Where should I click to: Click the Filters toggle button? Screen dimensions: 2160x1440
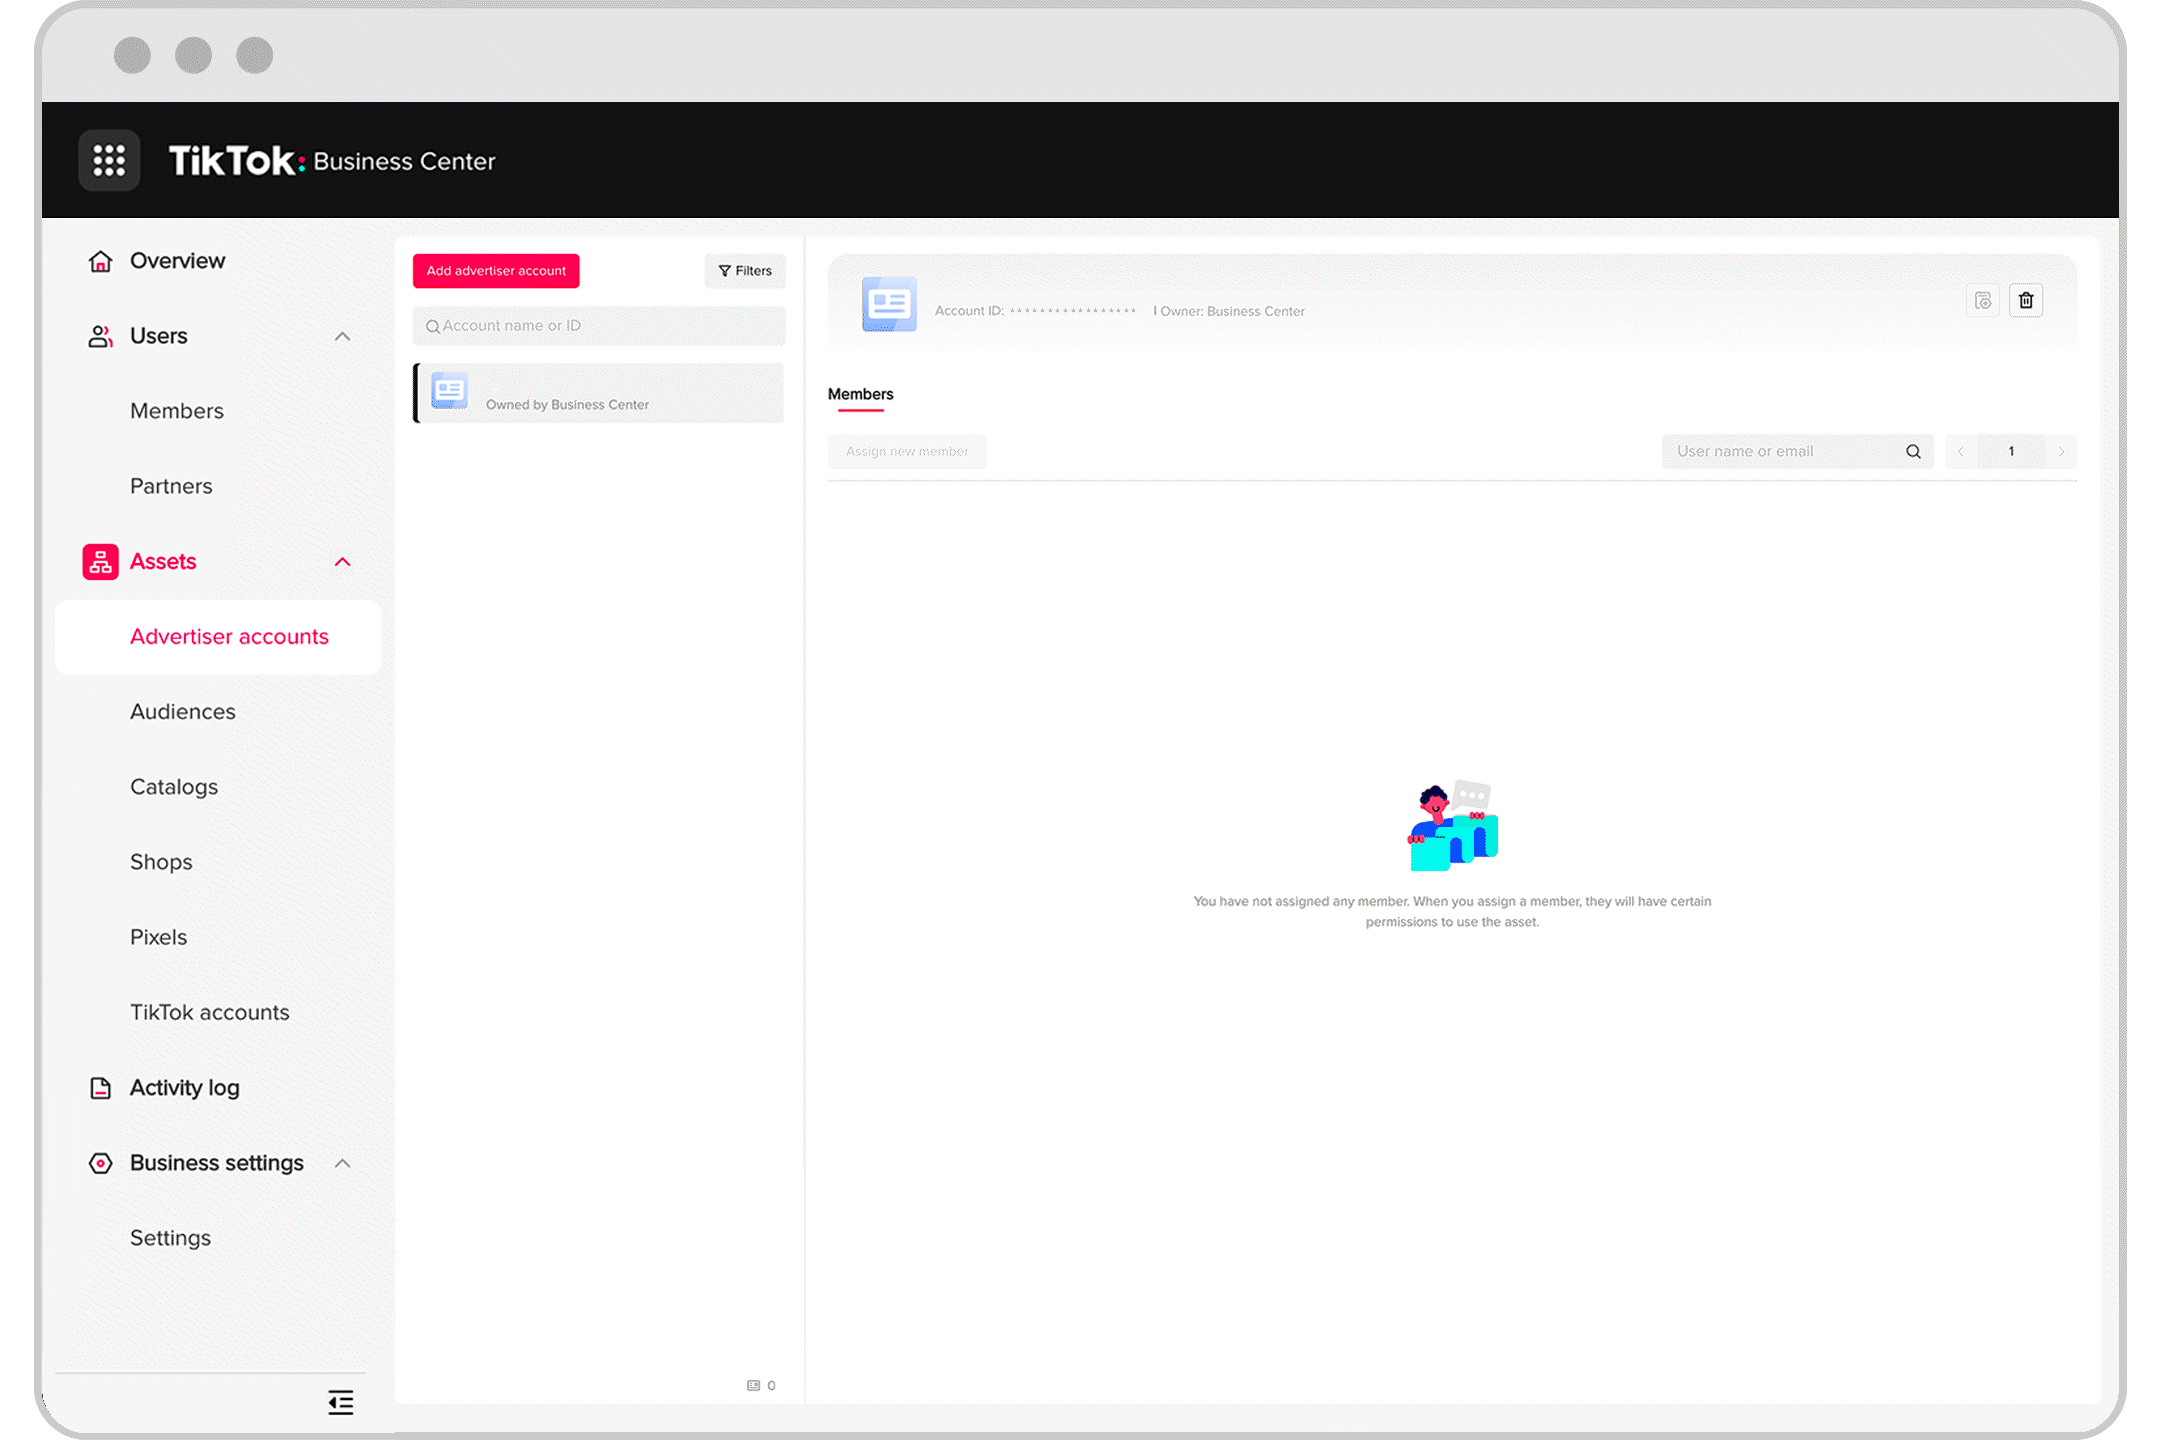[x=744, y=270]
